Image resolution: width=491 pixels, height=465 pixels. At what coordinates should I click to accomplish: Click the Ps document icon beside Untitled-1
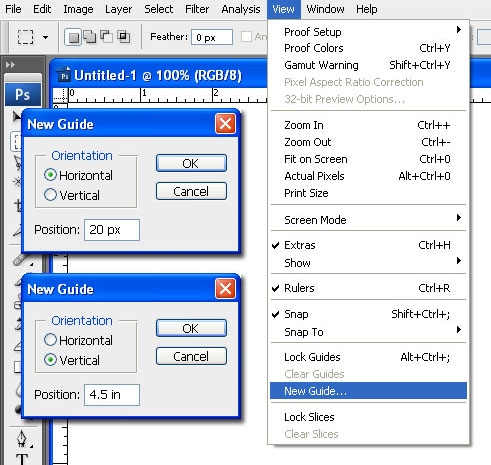pos(64,75)
